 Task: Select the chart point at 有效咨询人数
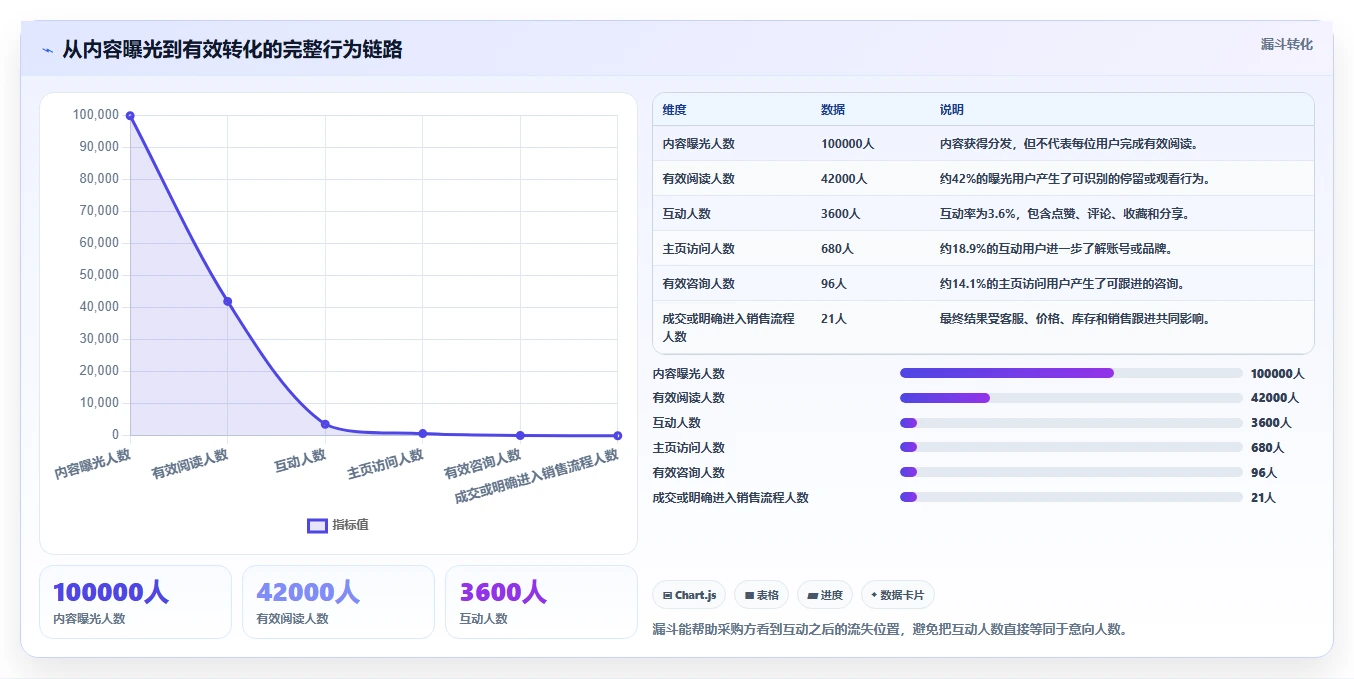click(x=520, y=435)
